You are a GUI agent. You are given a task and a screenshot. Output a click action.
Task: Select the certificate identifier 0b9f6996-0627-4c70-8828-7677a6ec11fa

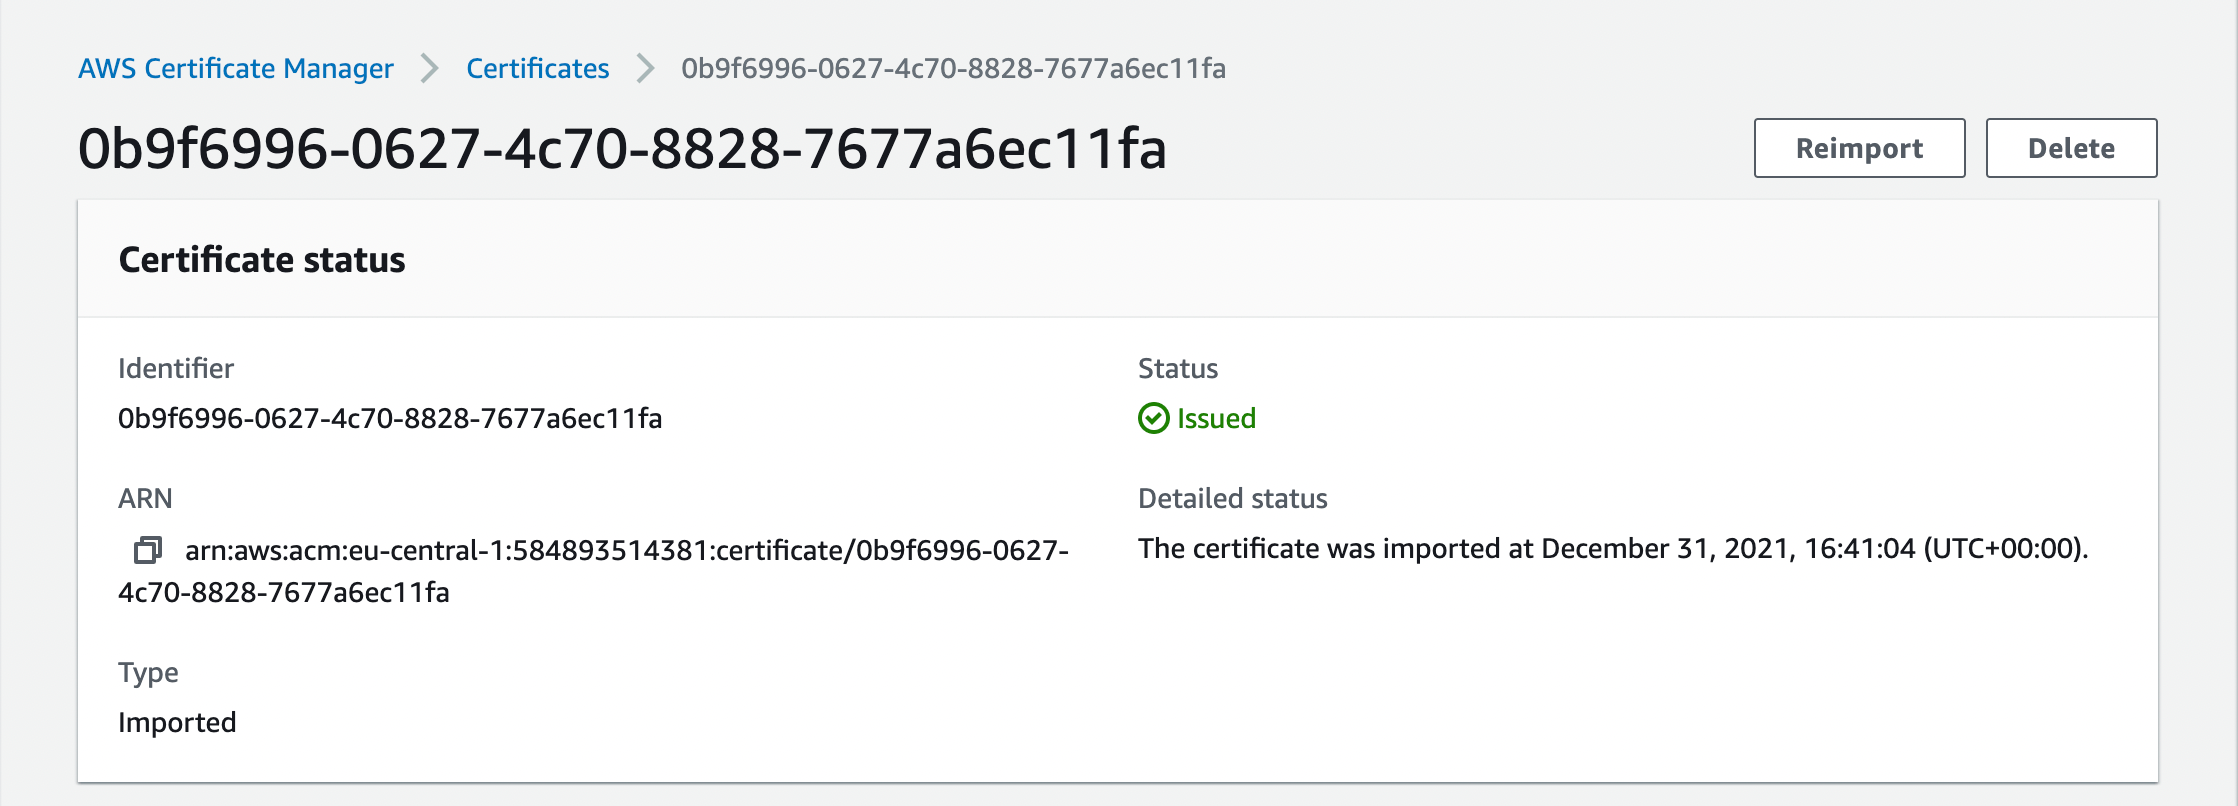[x=392, y=420]
